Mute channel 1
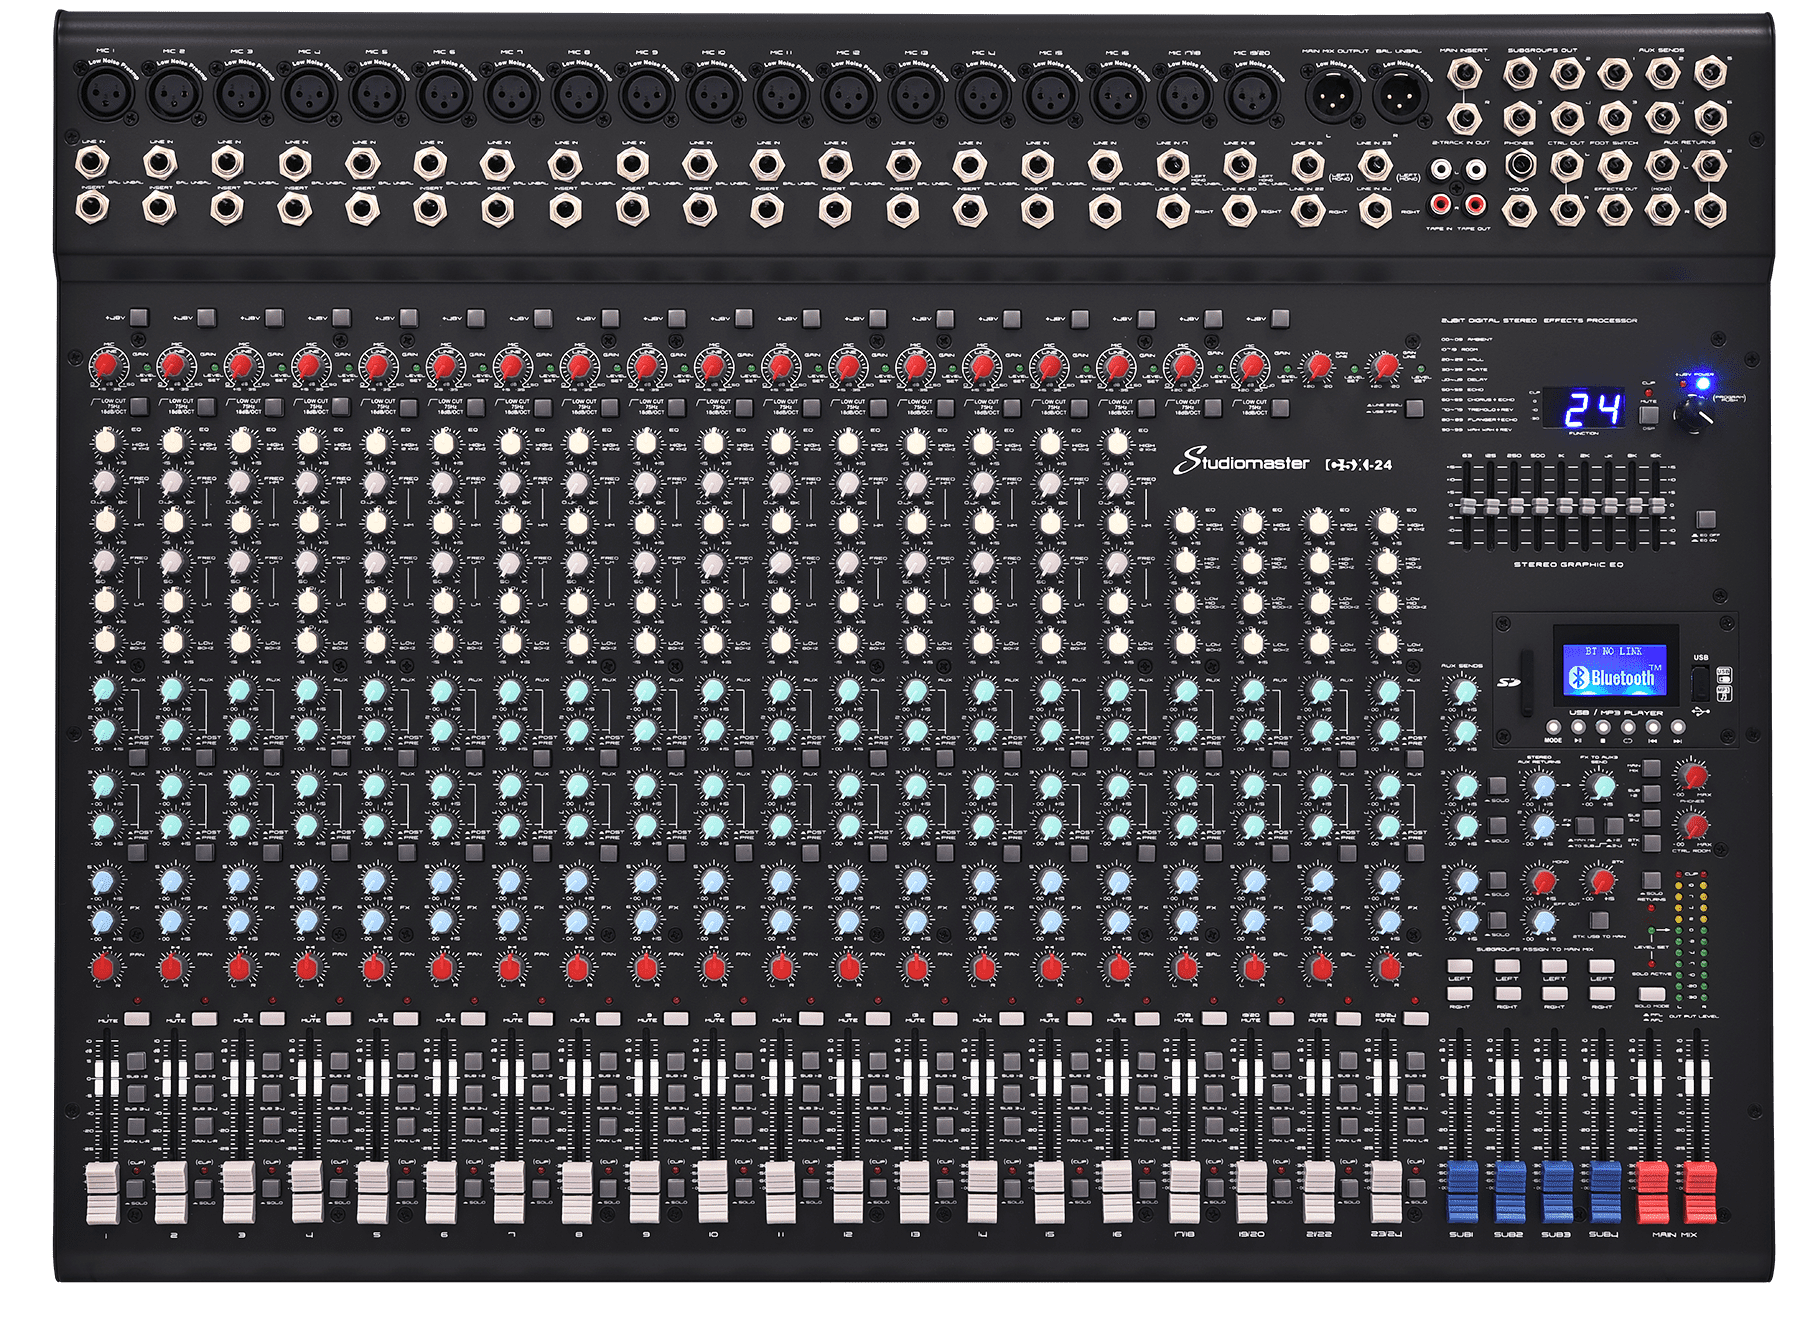This screenshot has height=1330, width=1820. point(136,1019)
